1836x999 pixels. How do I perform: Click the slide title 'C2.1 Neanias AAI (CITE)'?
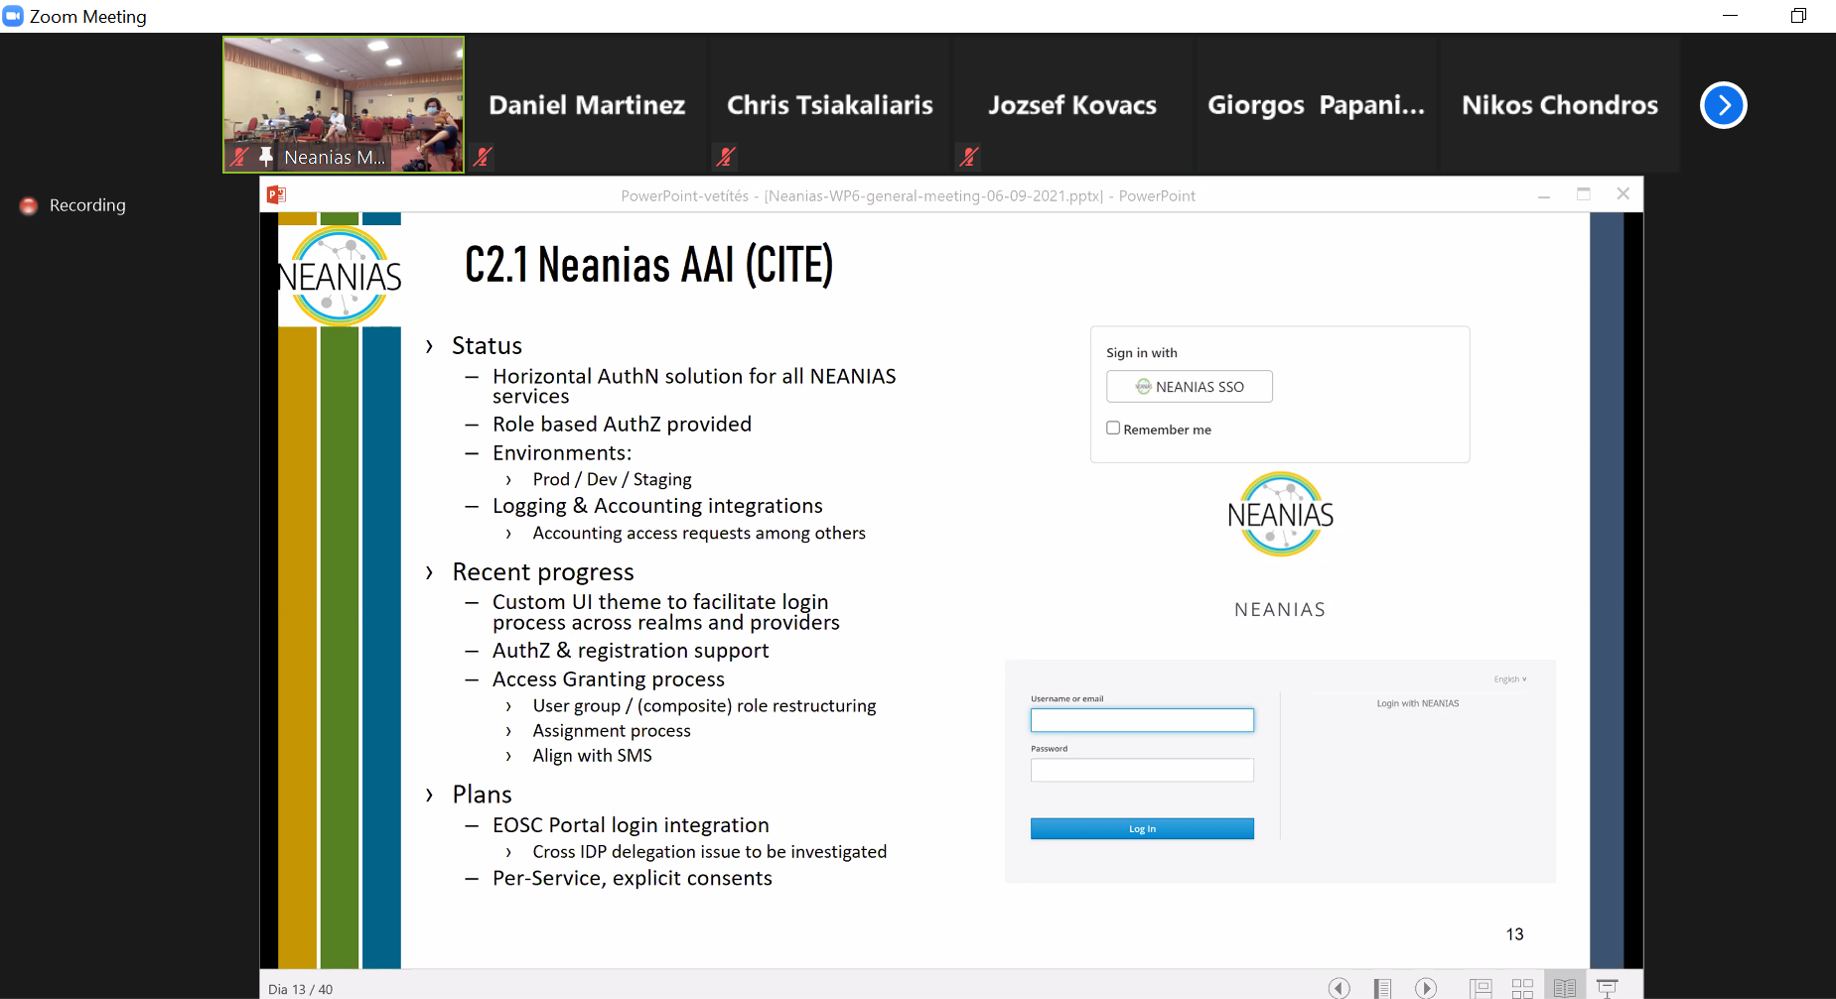tap(649, 265)
